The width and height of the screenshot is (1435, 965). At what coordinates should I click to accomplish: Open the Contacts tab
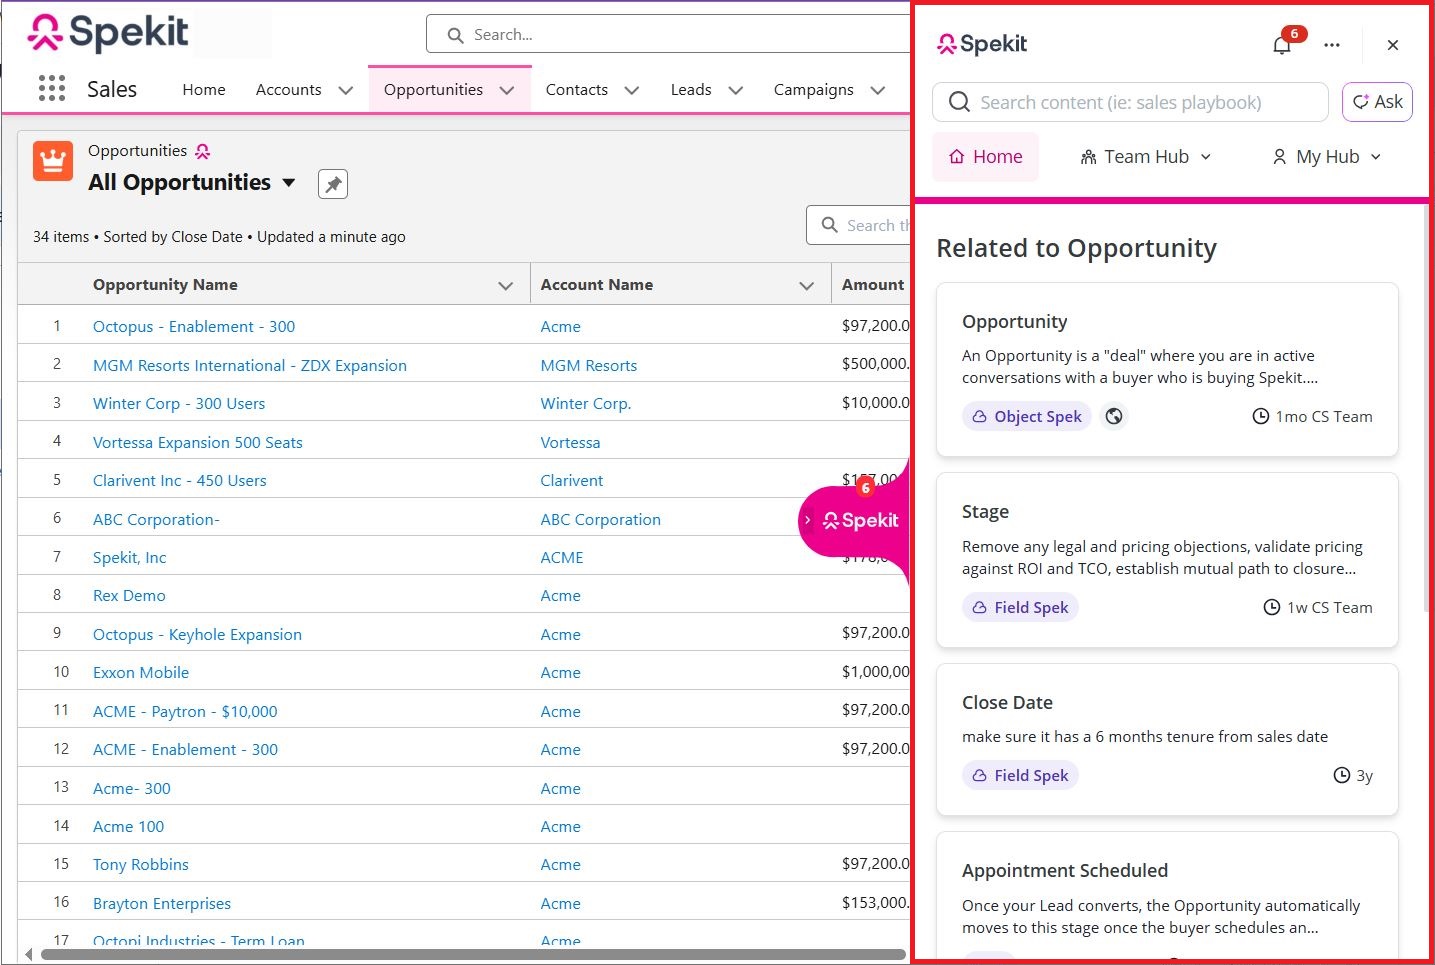(577, 90)
